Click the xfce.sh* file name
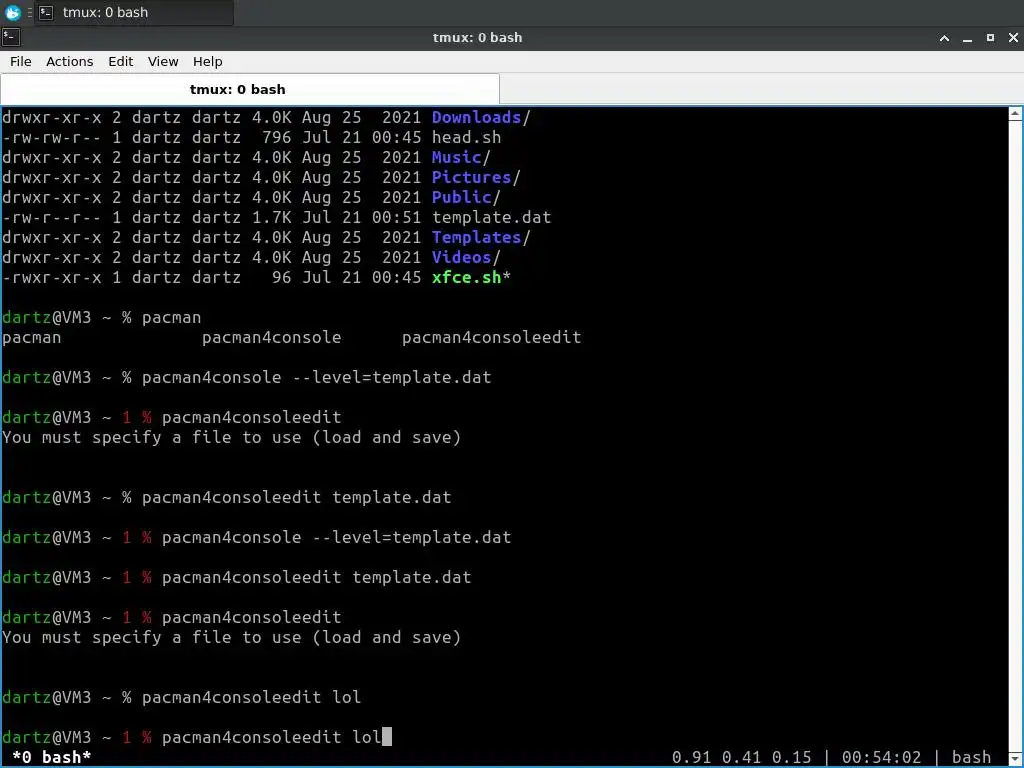Screen dimensions: 1024x768 click(x=471, y=278)
